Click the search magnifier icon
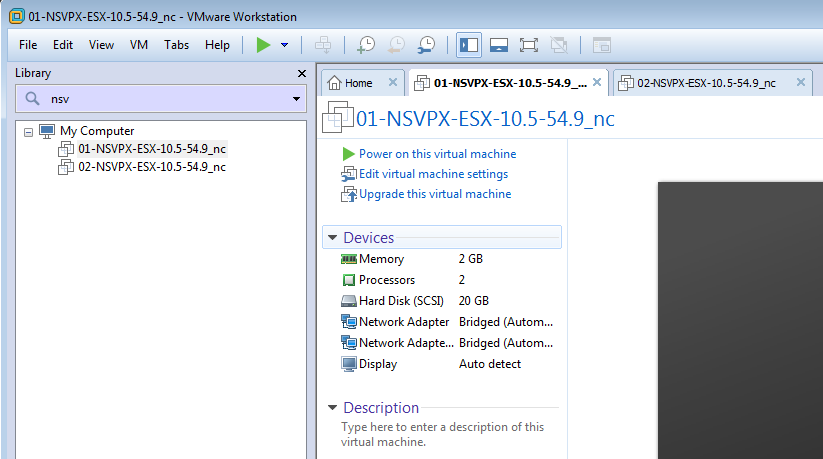Screen dimensions: 823x459 click(33, 99)
